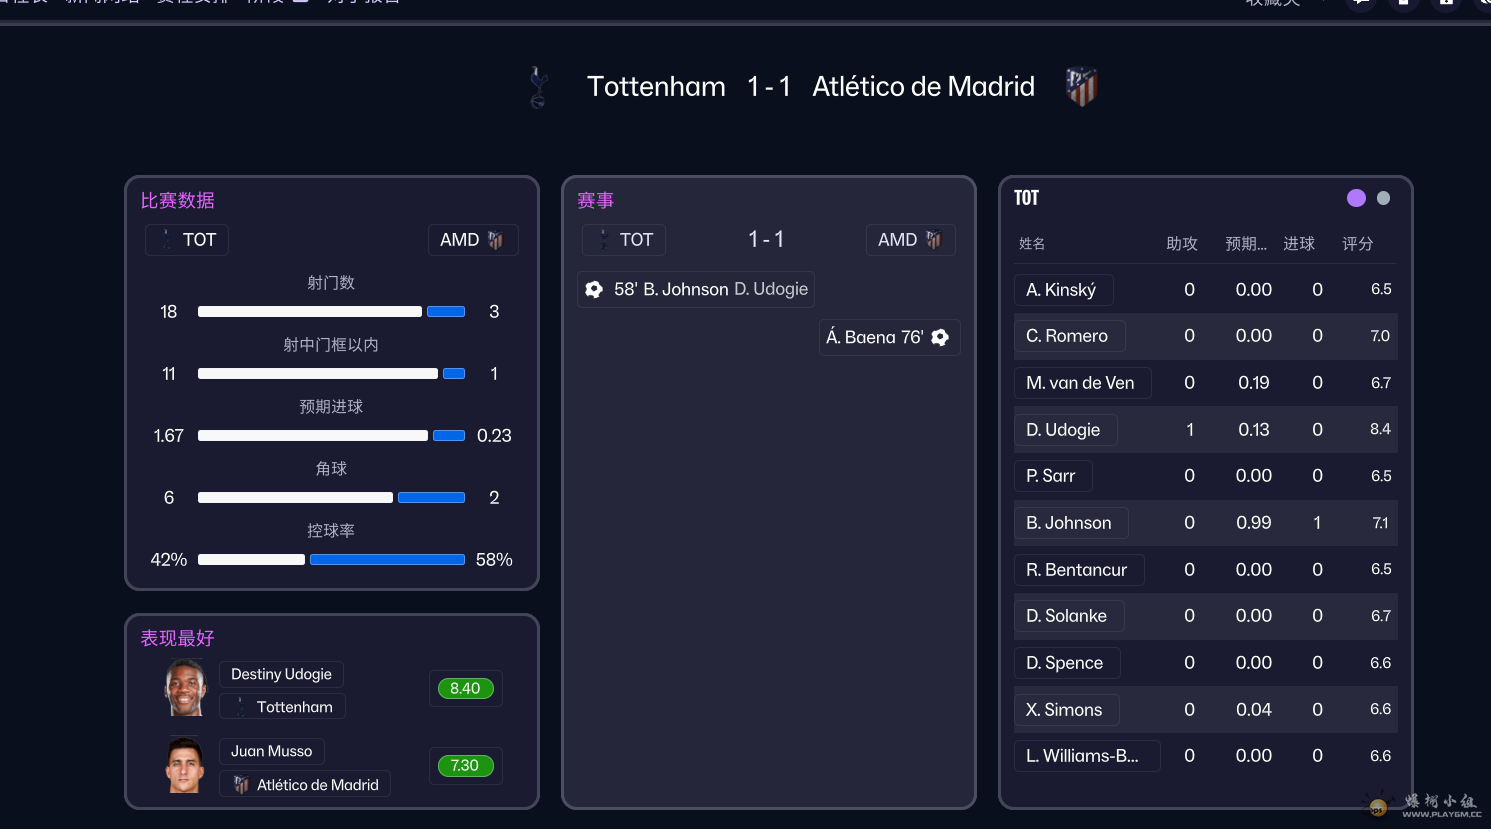Sort player table by 评分 column
The height and width of the screenshot is (829, 1491).
(x=1357, y=244)
